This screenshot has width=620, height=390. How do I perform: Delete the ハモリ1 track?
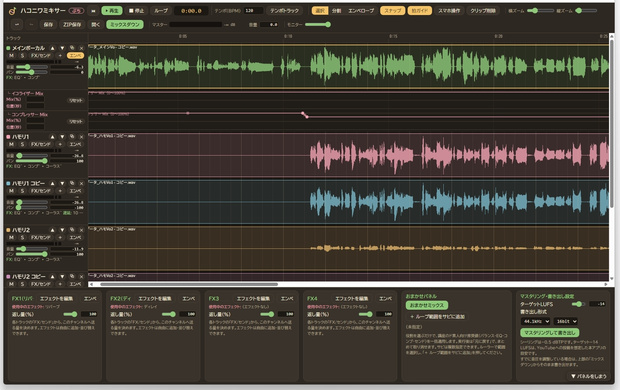point(81,136)
